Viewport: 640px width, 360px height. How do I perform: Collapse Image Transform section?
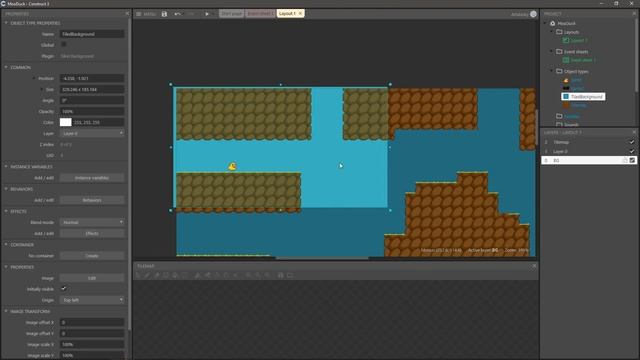(x=6, y=311)
